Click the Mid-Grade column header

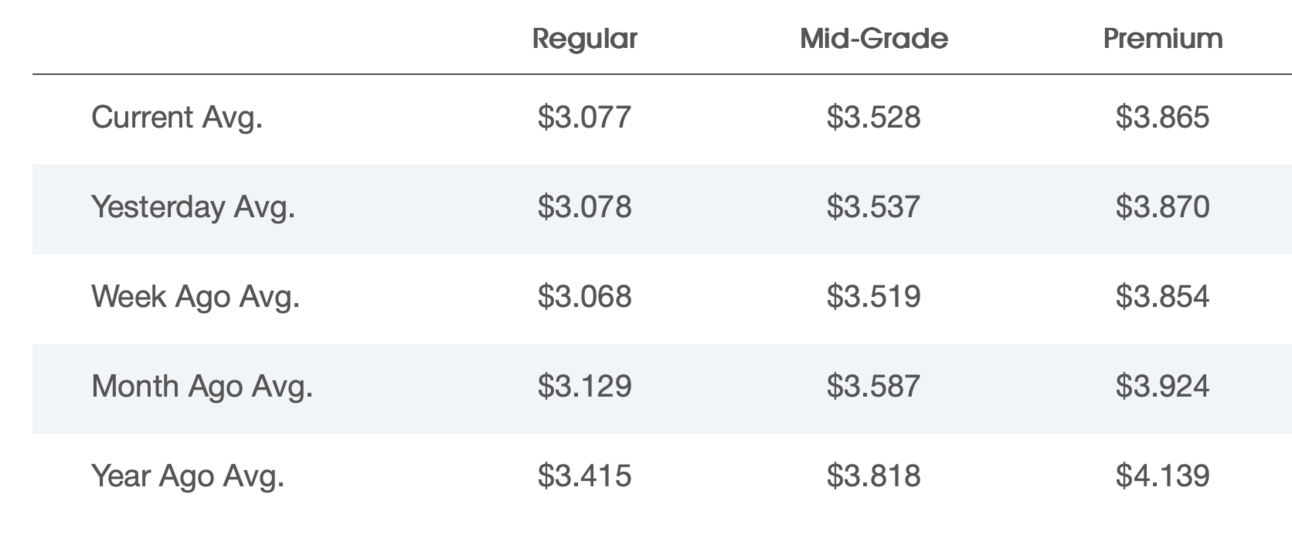click(874, 39)
